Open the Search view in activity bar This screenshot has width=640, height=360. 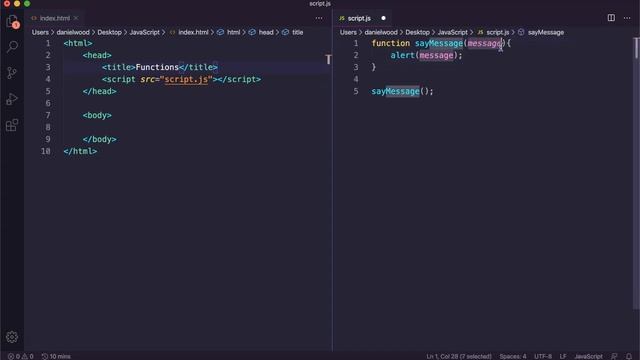[12, 47]
